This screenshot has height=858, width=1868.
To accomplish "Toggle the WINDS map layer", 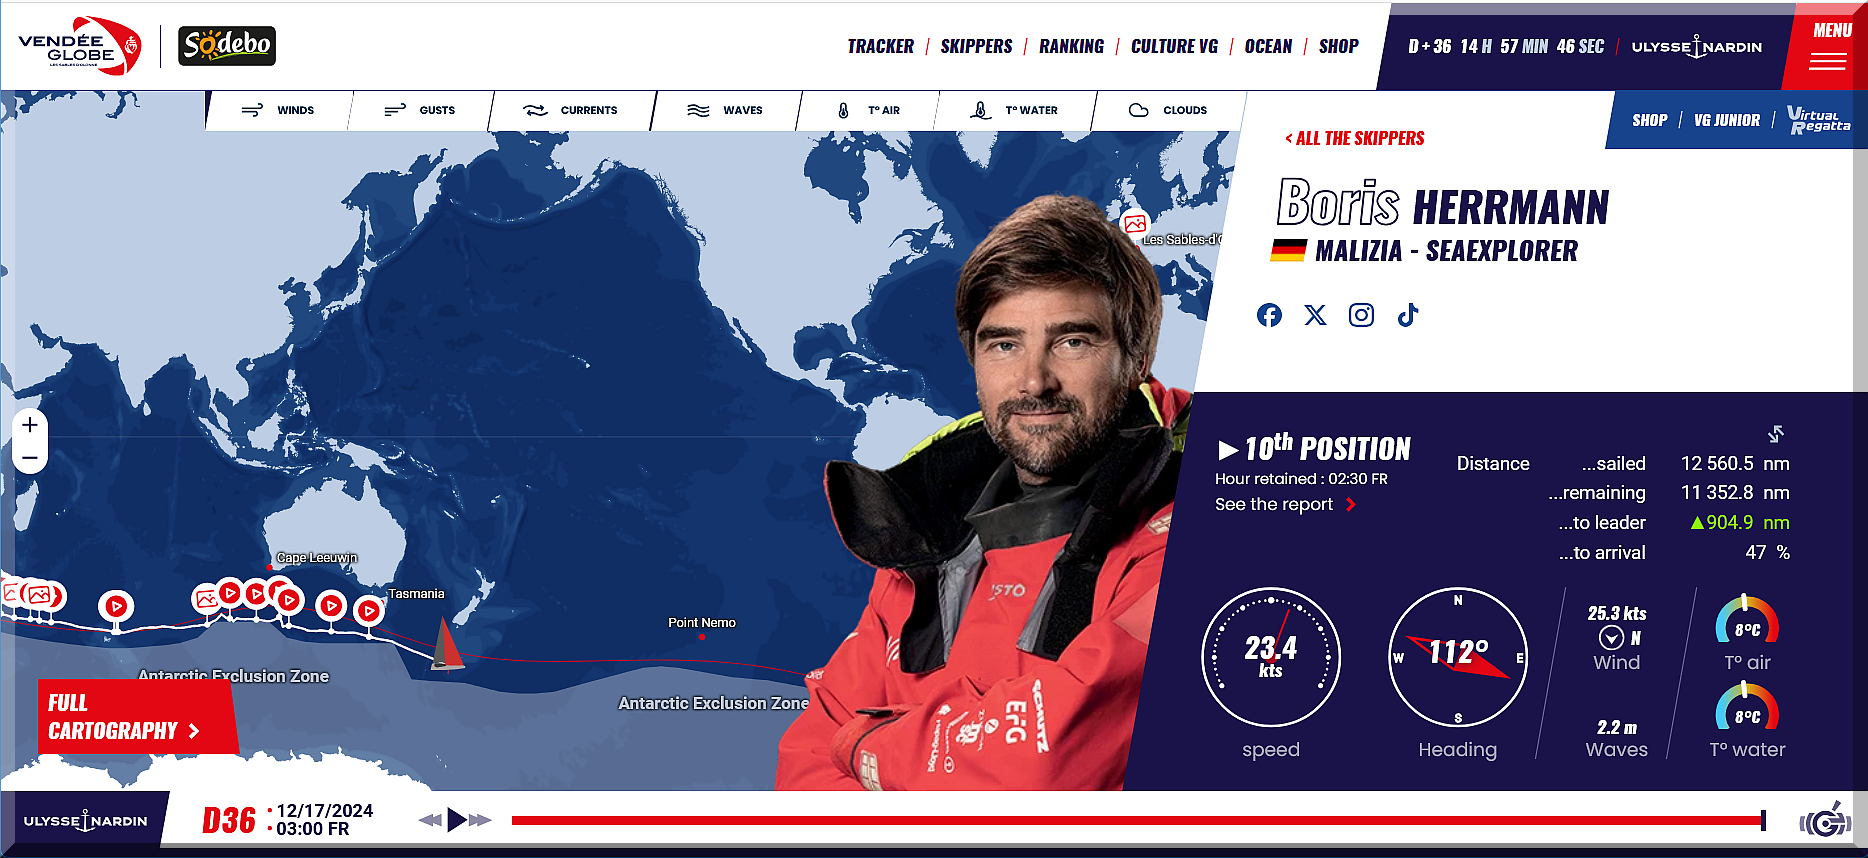I will tap(278, 110).
